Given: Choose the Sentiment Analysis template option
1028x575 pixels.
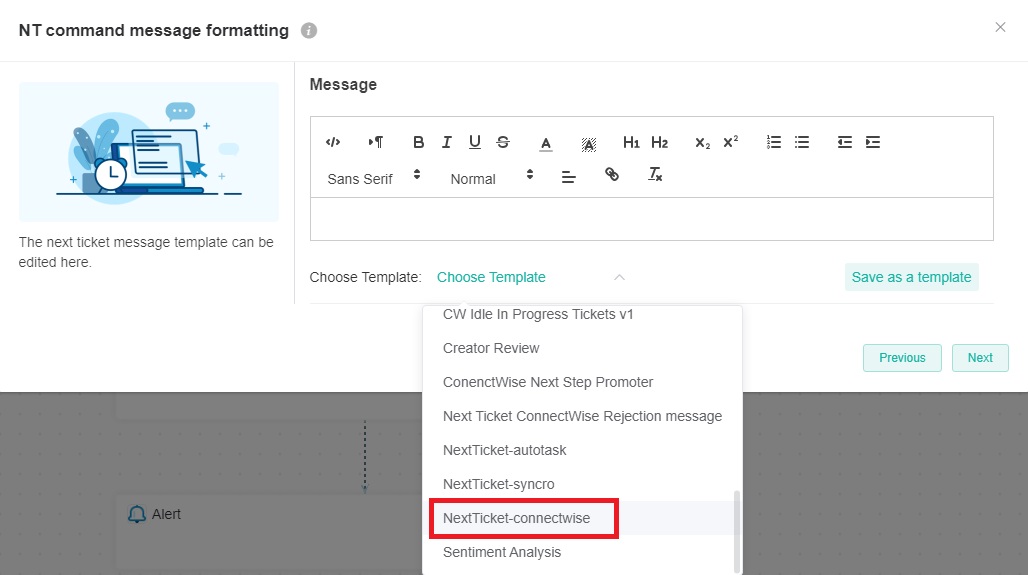Looking at the screenshot, I should coord(502,552).
